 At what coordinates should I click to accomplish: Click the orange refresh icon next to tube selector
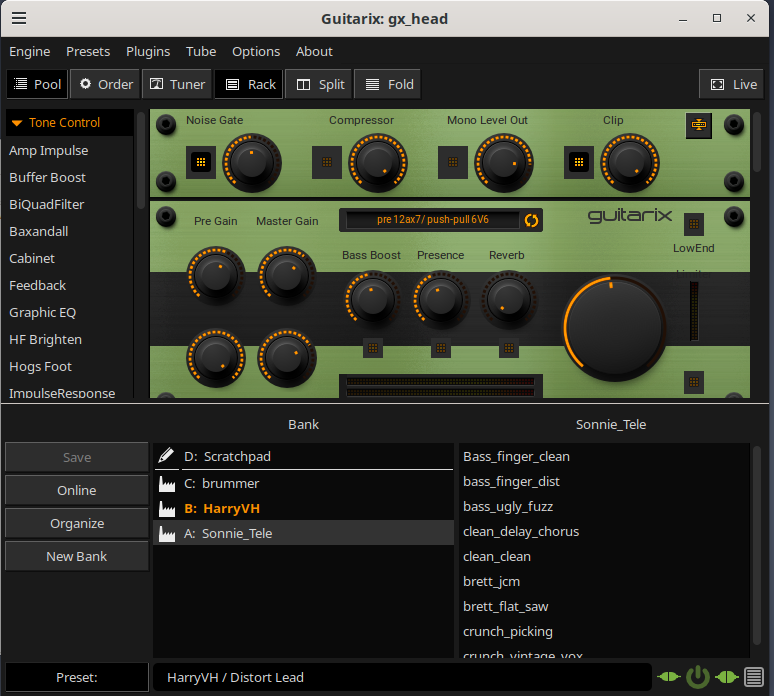pos(532,220)
